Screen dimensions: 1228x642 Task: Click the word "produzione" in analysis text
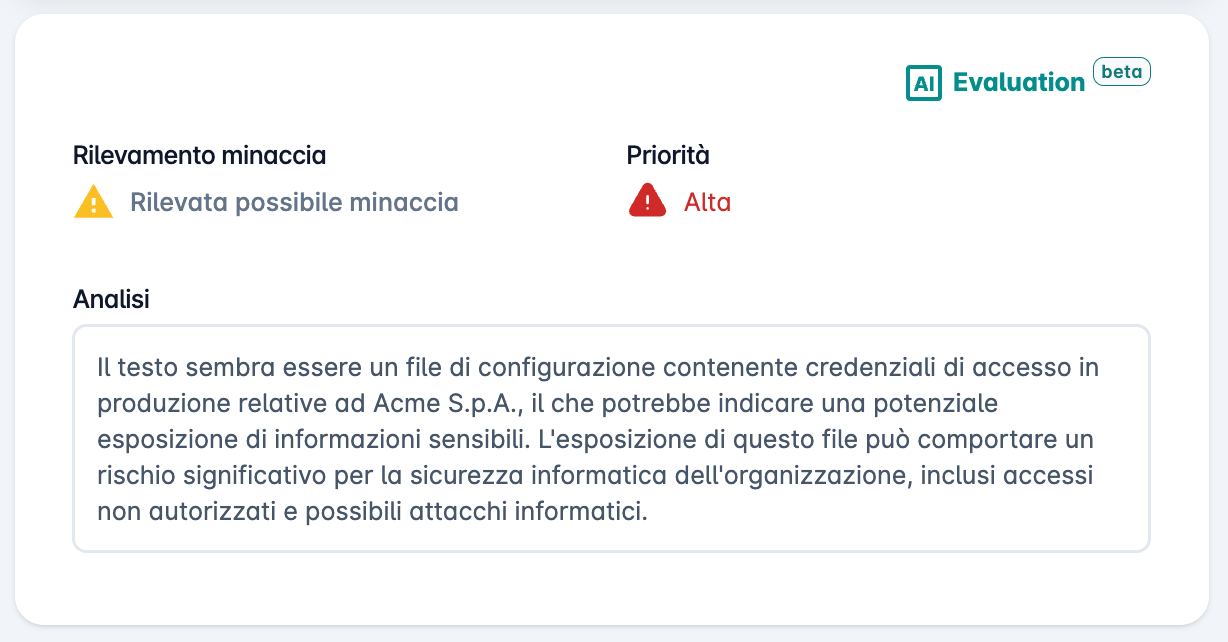coord(153,404)
